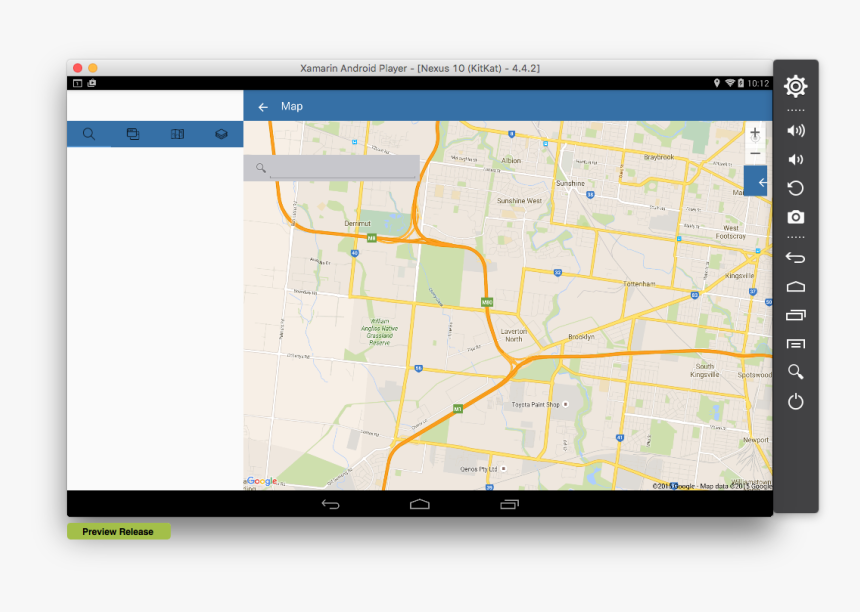Click the location icon in the status bar
860x612 pixels.
pos(717,83)
